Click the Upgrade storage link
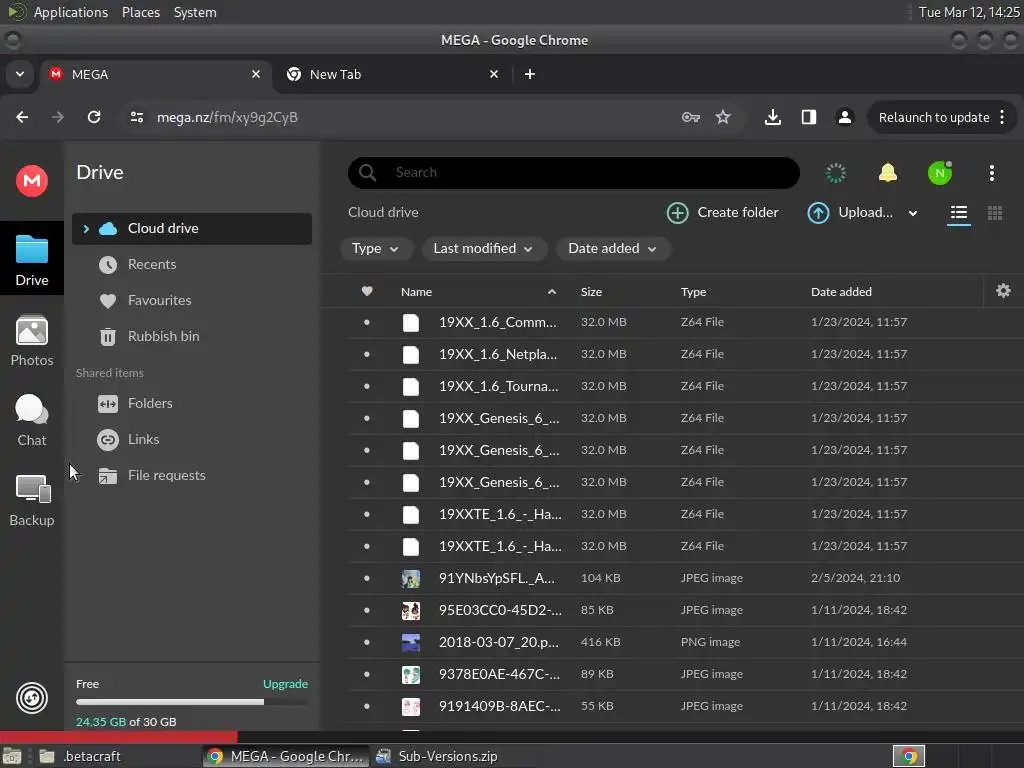Viewport: 1024px width, 768px height. 285,684
